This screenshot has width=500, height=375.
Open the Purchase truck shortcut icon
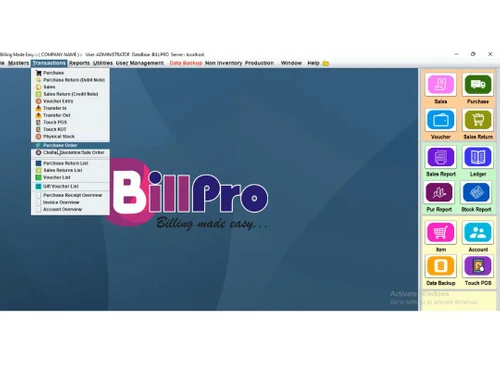tap(478, 85)
